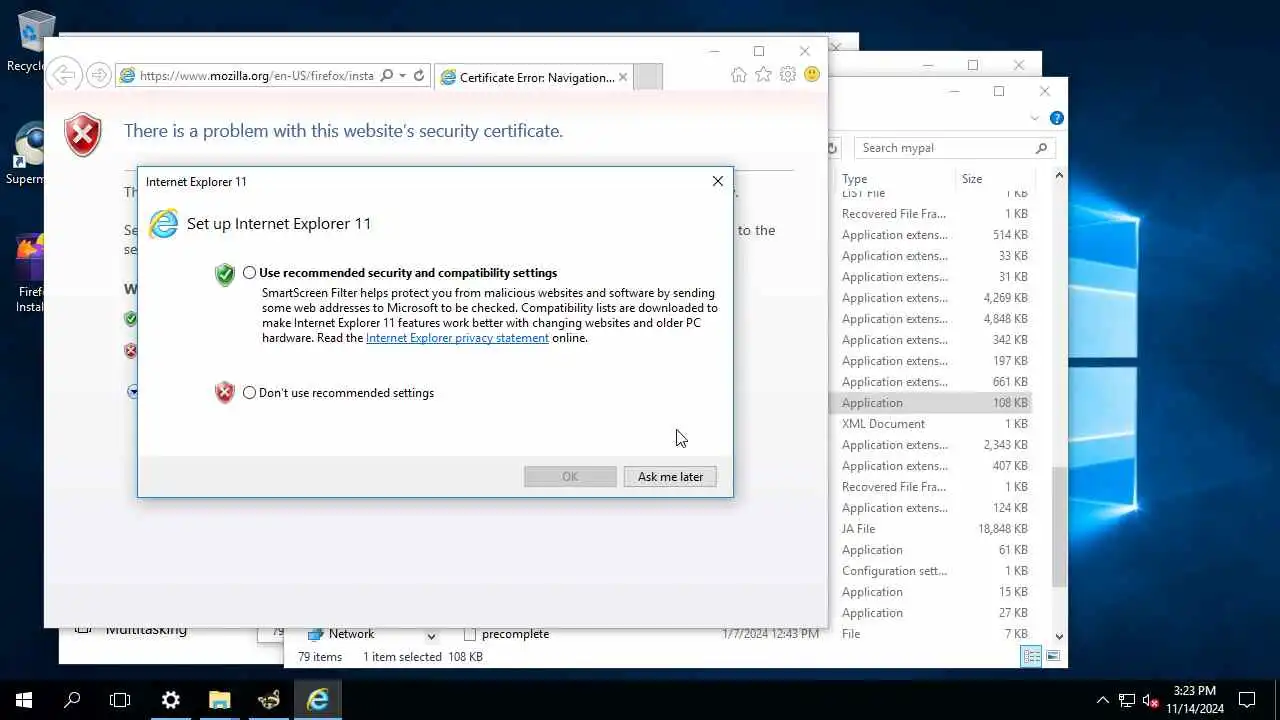Select the highlighted Application 108 KB row
This screenshot has width=1280, height=720.
click(930, 403)
